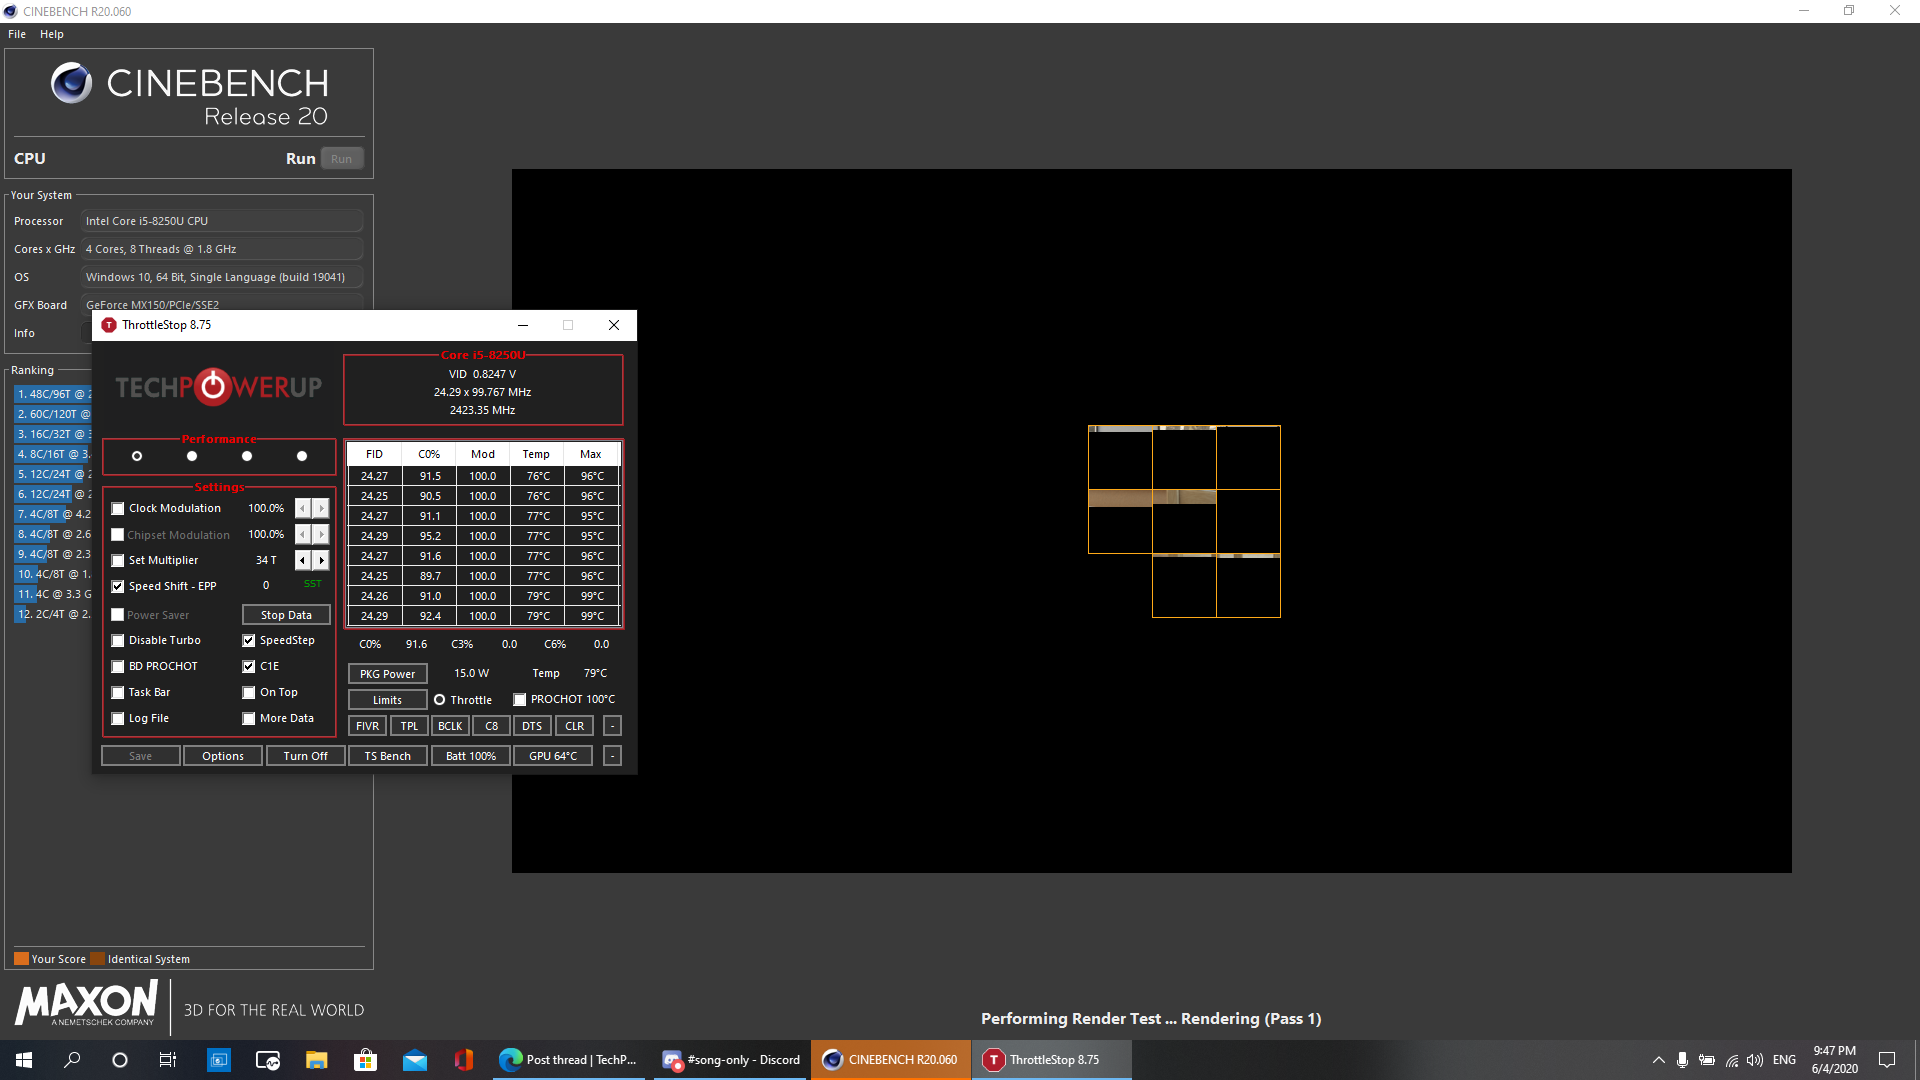Show hidden system tray icons
1920x1080 pixels.
tap(1658, 1060)
